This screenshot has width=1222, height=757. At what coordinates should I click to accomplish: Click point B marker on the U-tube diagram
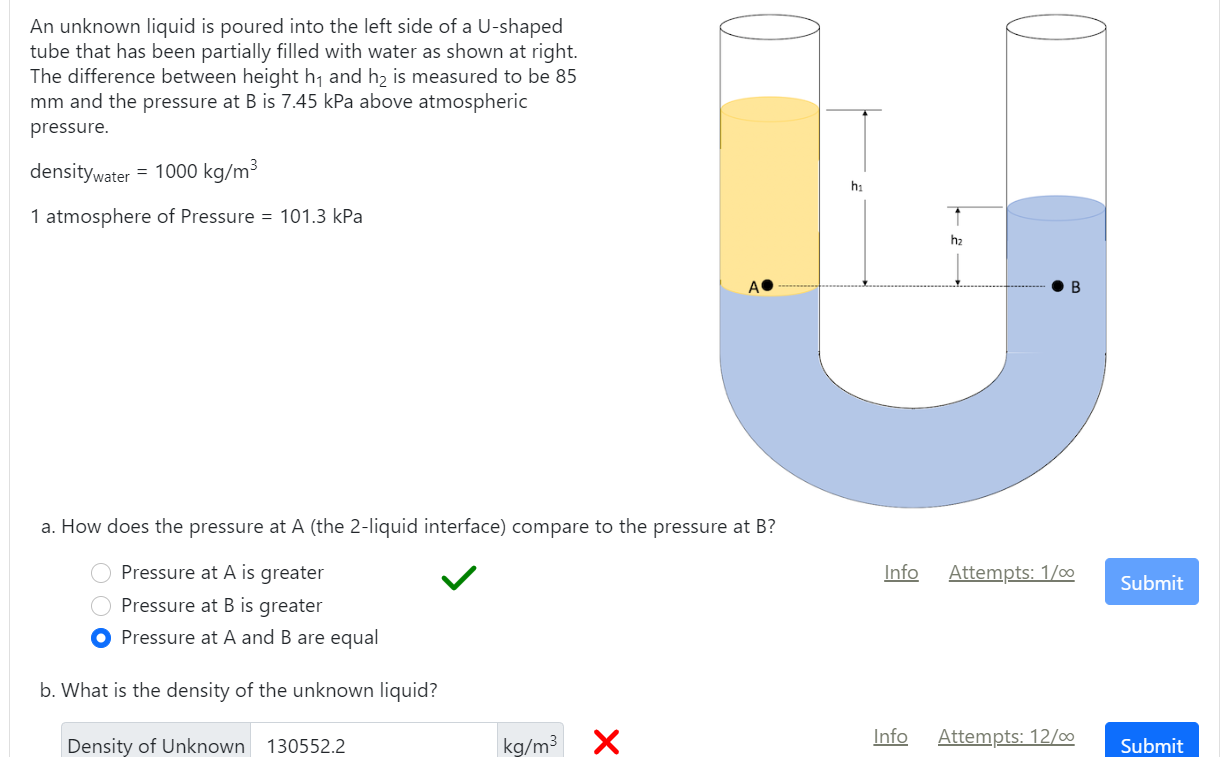pyautogui.click(x=1056, y=285)
